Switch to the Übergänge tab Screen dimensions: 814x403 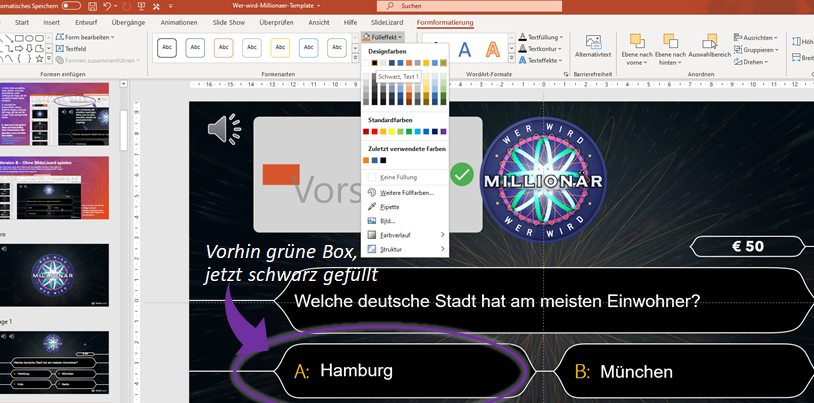click(x=128, y=22)
